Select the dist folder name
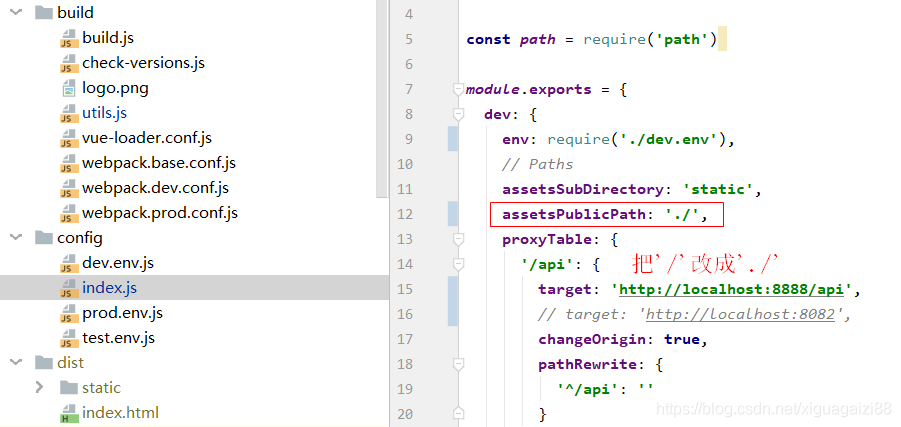The width and height of the screenshot is (901, 427). tap(71, 363)
